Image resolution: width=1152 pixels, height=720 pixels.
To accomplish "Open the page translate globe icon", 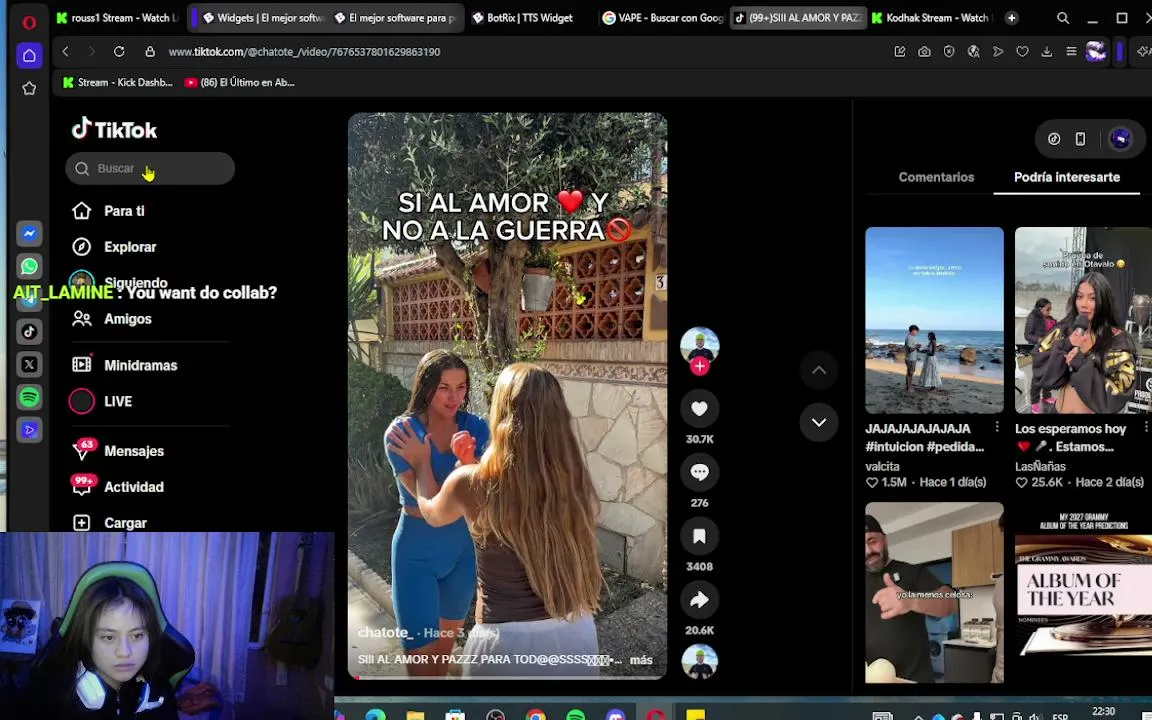I will (x=973, y=51).
